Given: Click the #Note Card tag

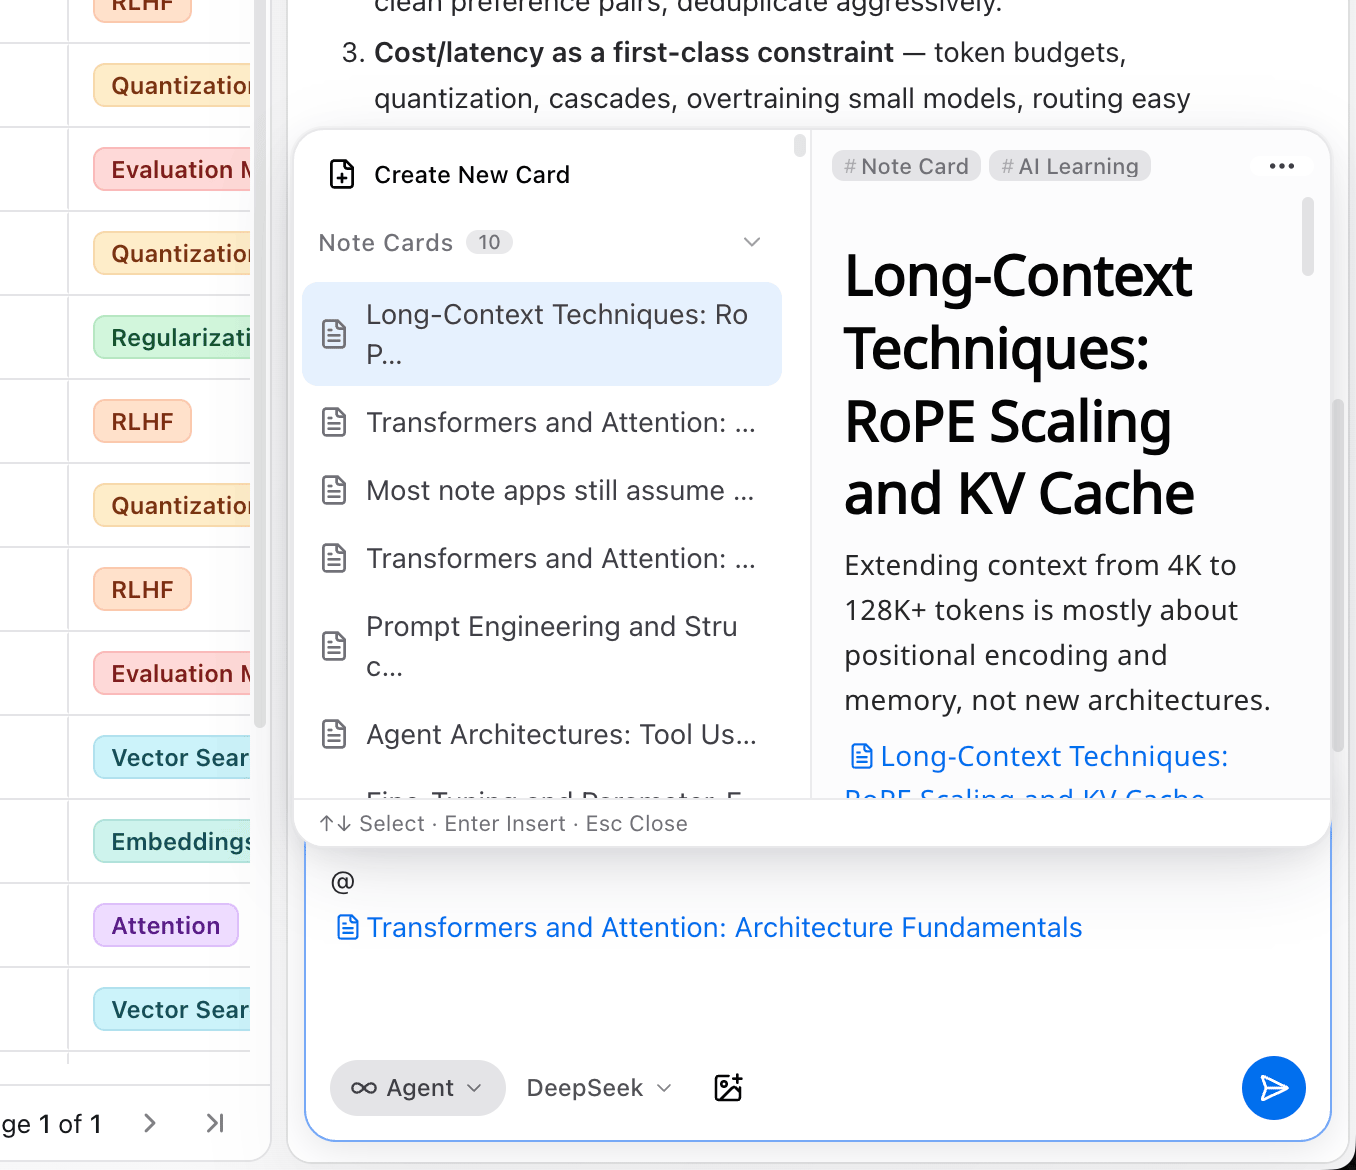Looking at the screenshot, I should [906, 166].
